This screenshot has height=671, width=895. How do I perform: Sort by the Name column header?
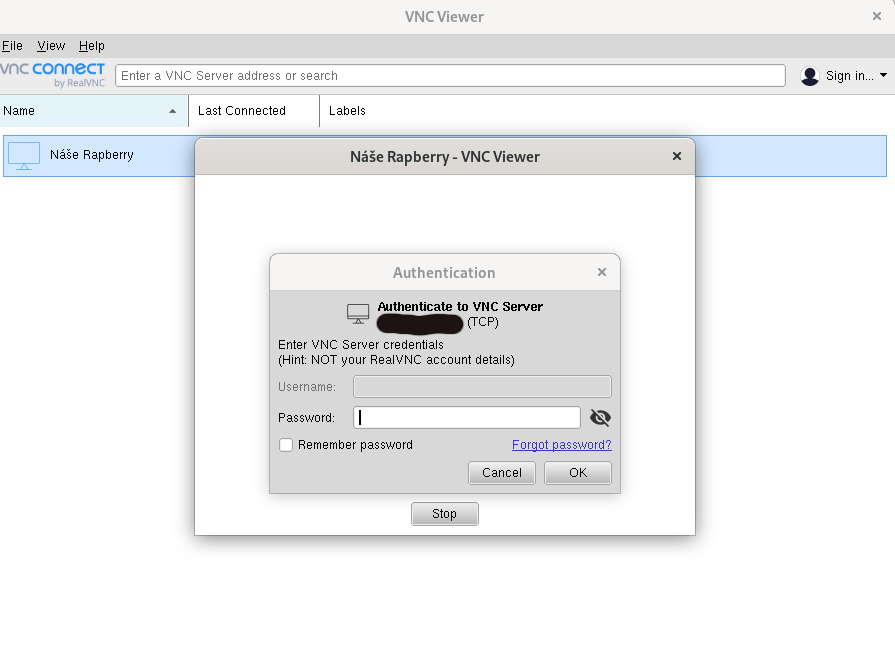coord(94,111)
